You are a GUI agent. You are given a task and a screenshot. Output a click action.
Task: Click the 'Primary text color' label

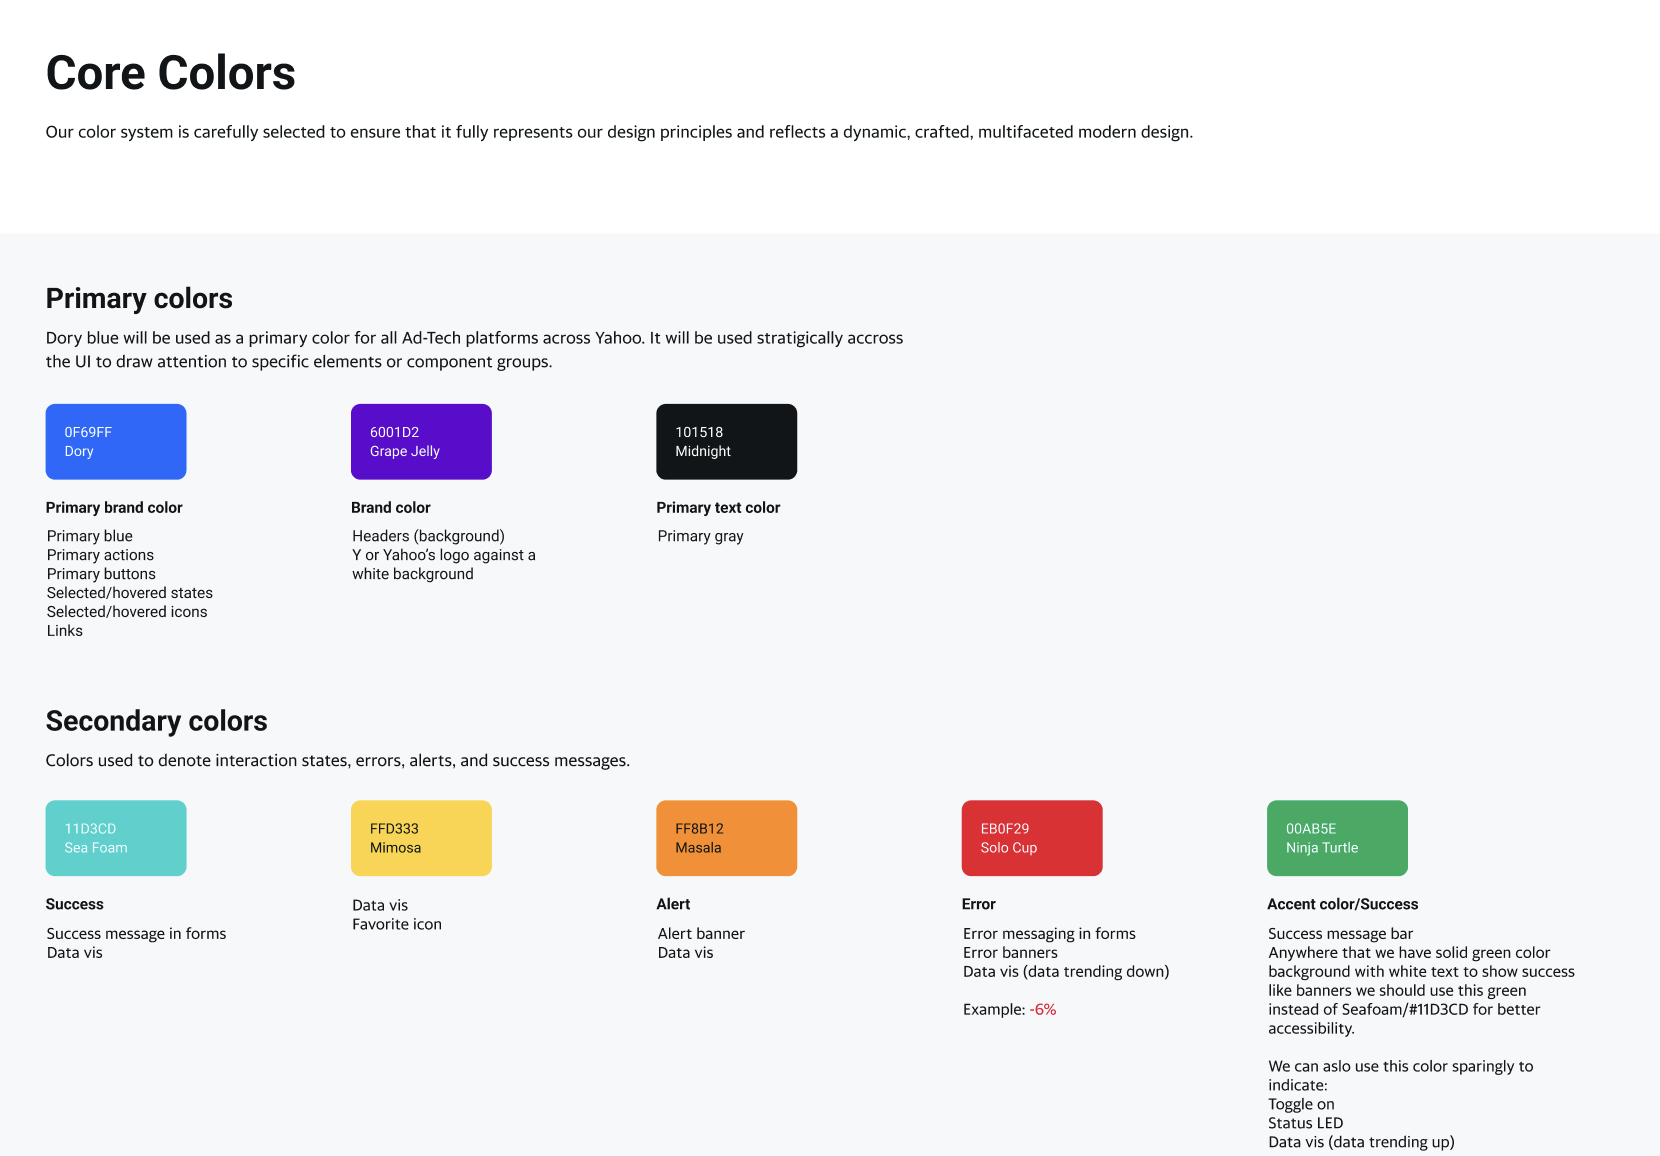[x=718, y=508]
